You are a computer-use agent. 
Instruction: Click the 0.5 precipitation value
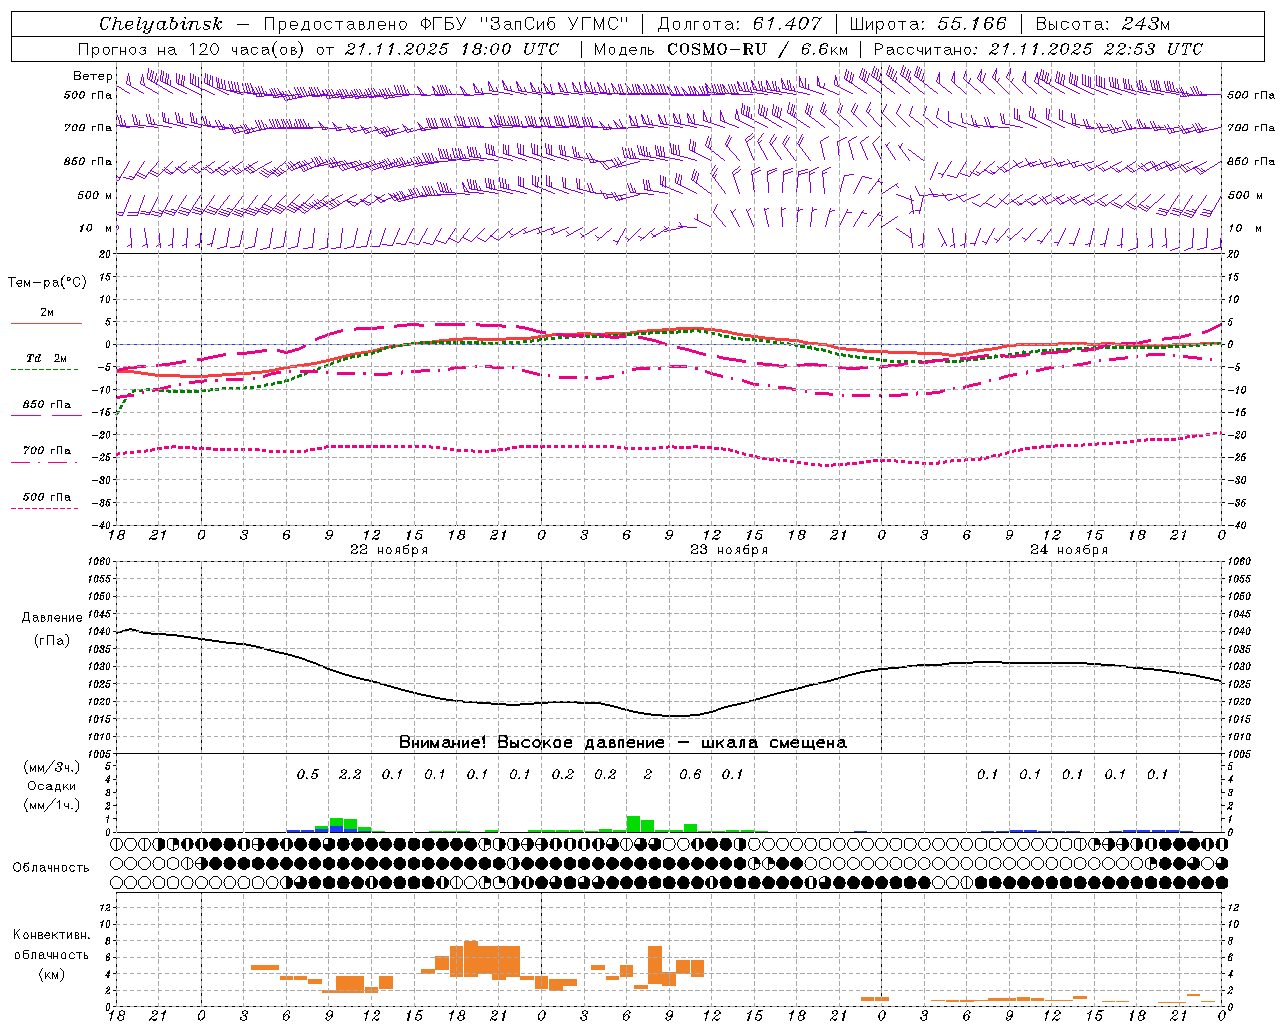click(308, 774)
